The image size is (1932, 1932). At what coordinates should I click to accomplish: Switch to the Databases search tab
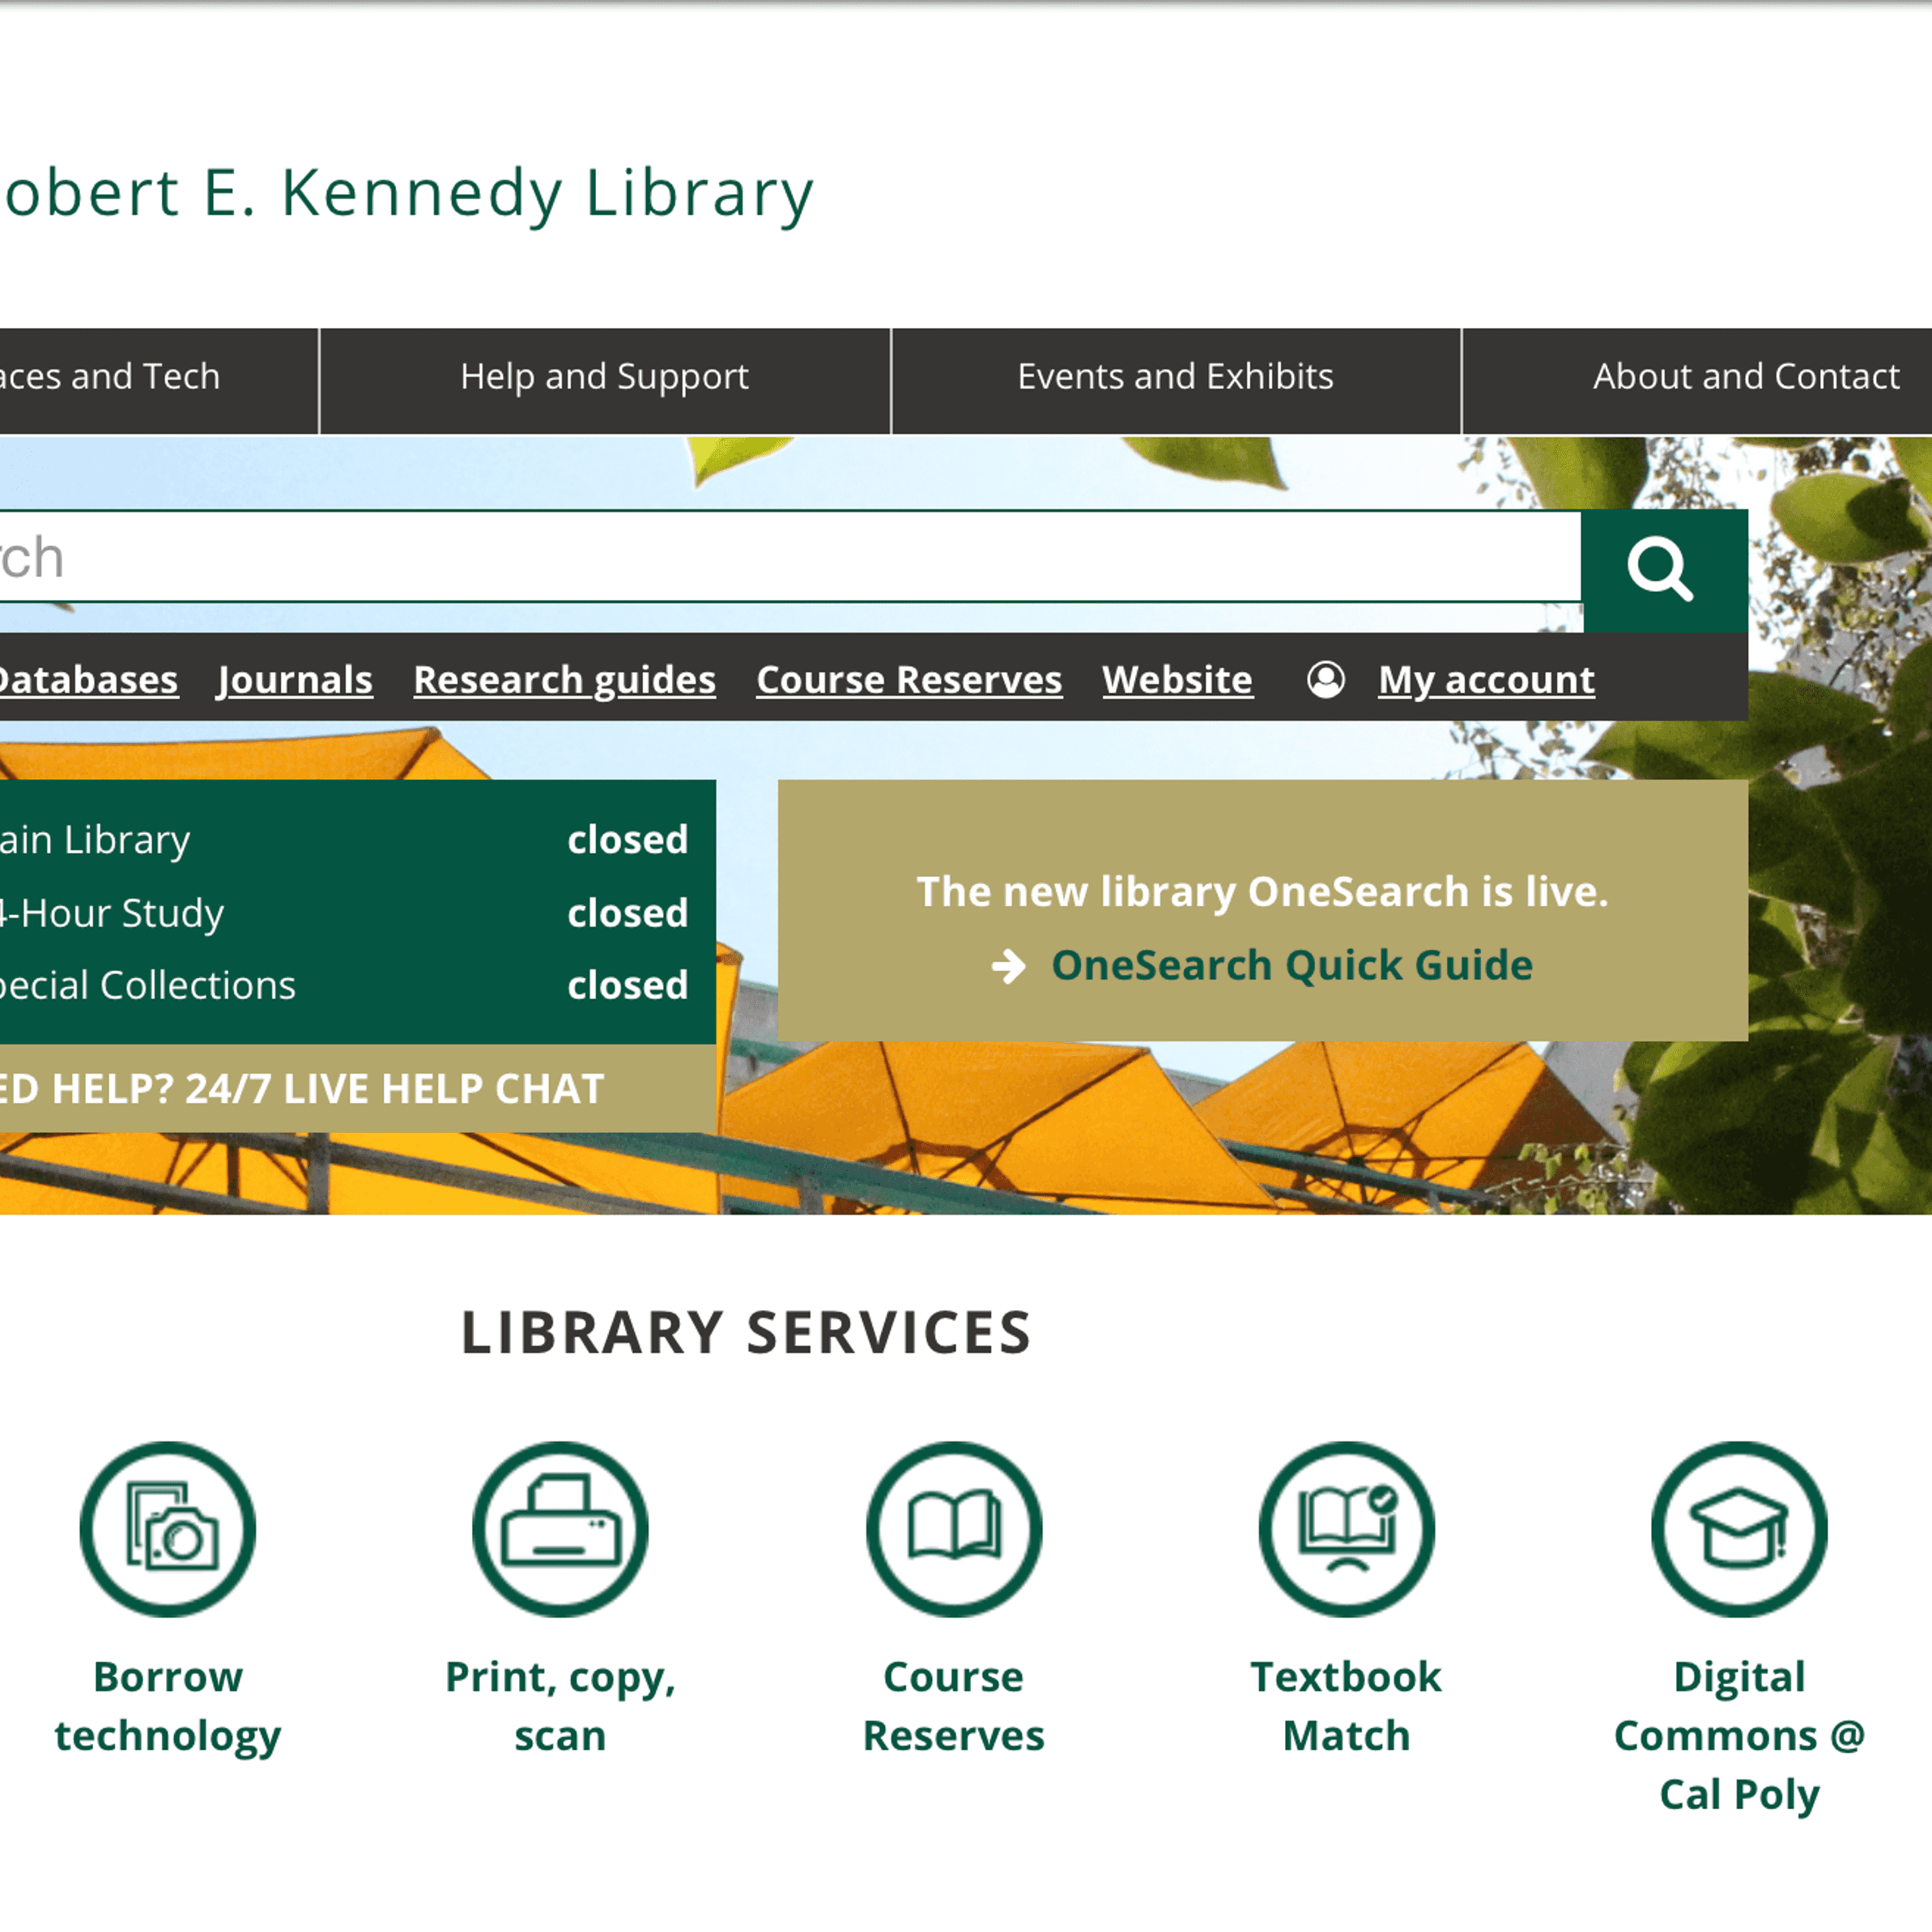[88, 680]
